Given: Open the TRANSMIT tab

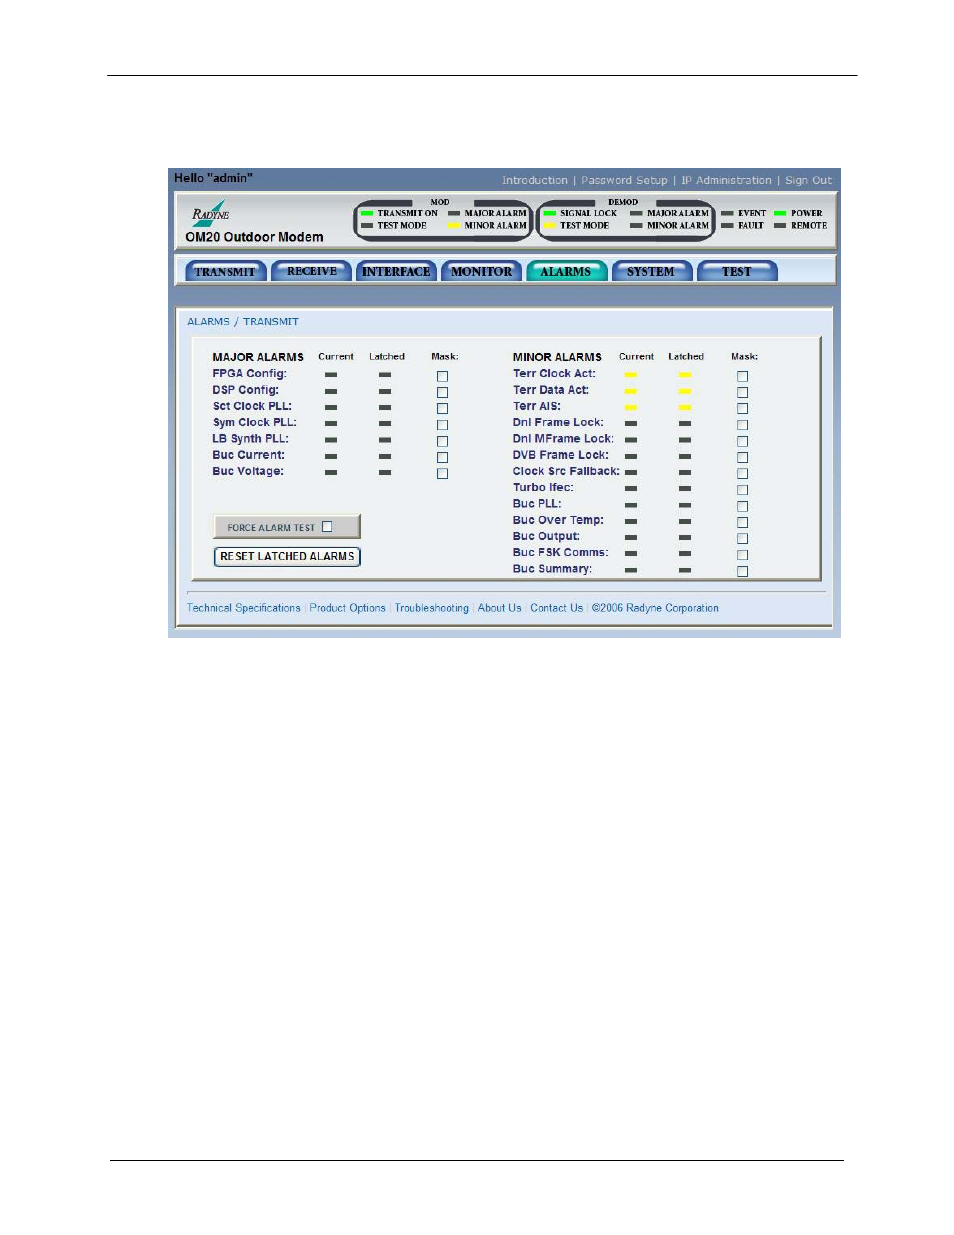Looking at the screenshot, I should tap(225, 271).
